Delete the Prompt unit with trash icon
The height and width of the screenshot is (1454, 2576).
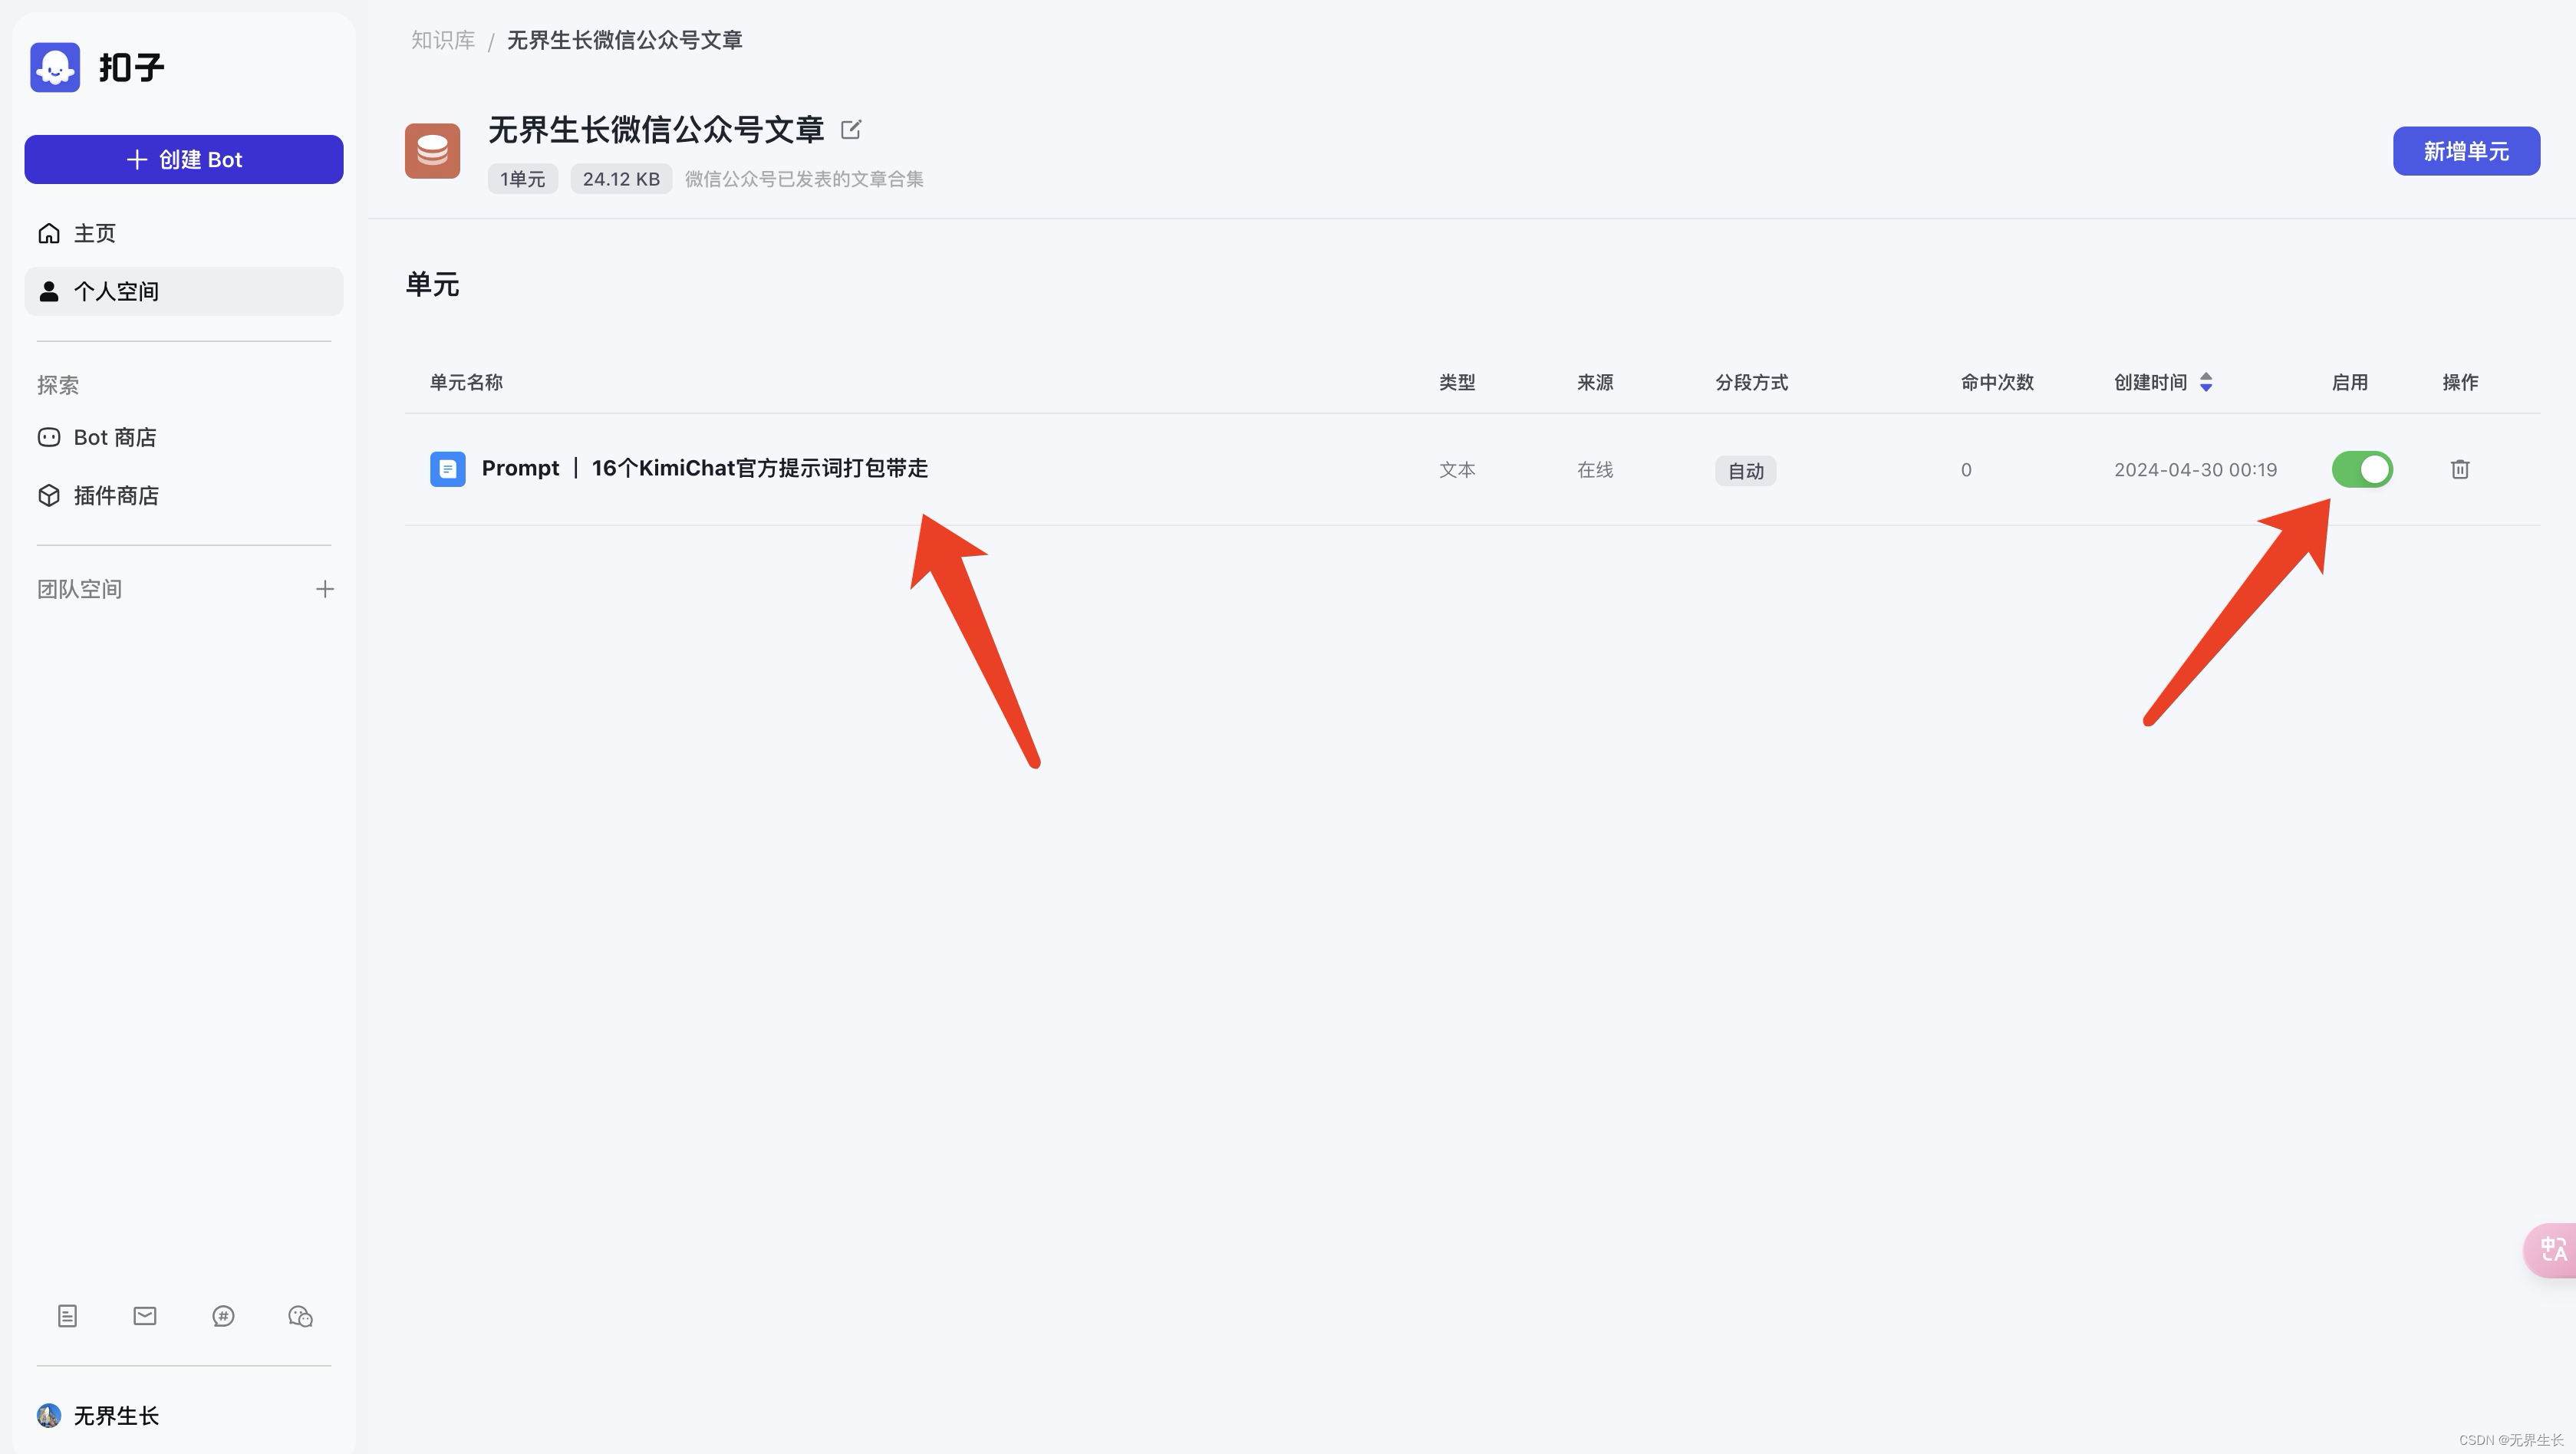pos(2460,469)
